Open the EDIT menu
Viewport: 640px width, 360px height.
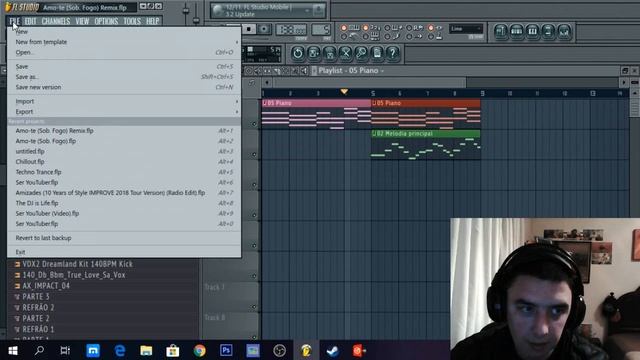click(x=30, y=21)
